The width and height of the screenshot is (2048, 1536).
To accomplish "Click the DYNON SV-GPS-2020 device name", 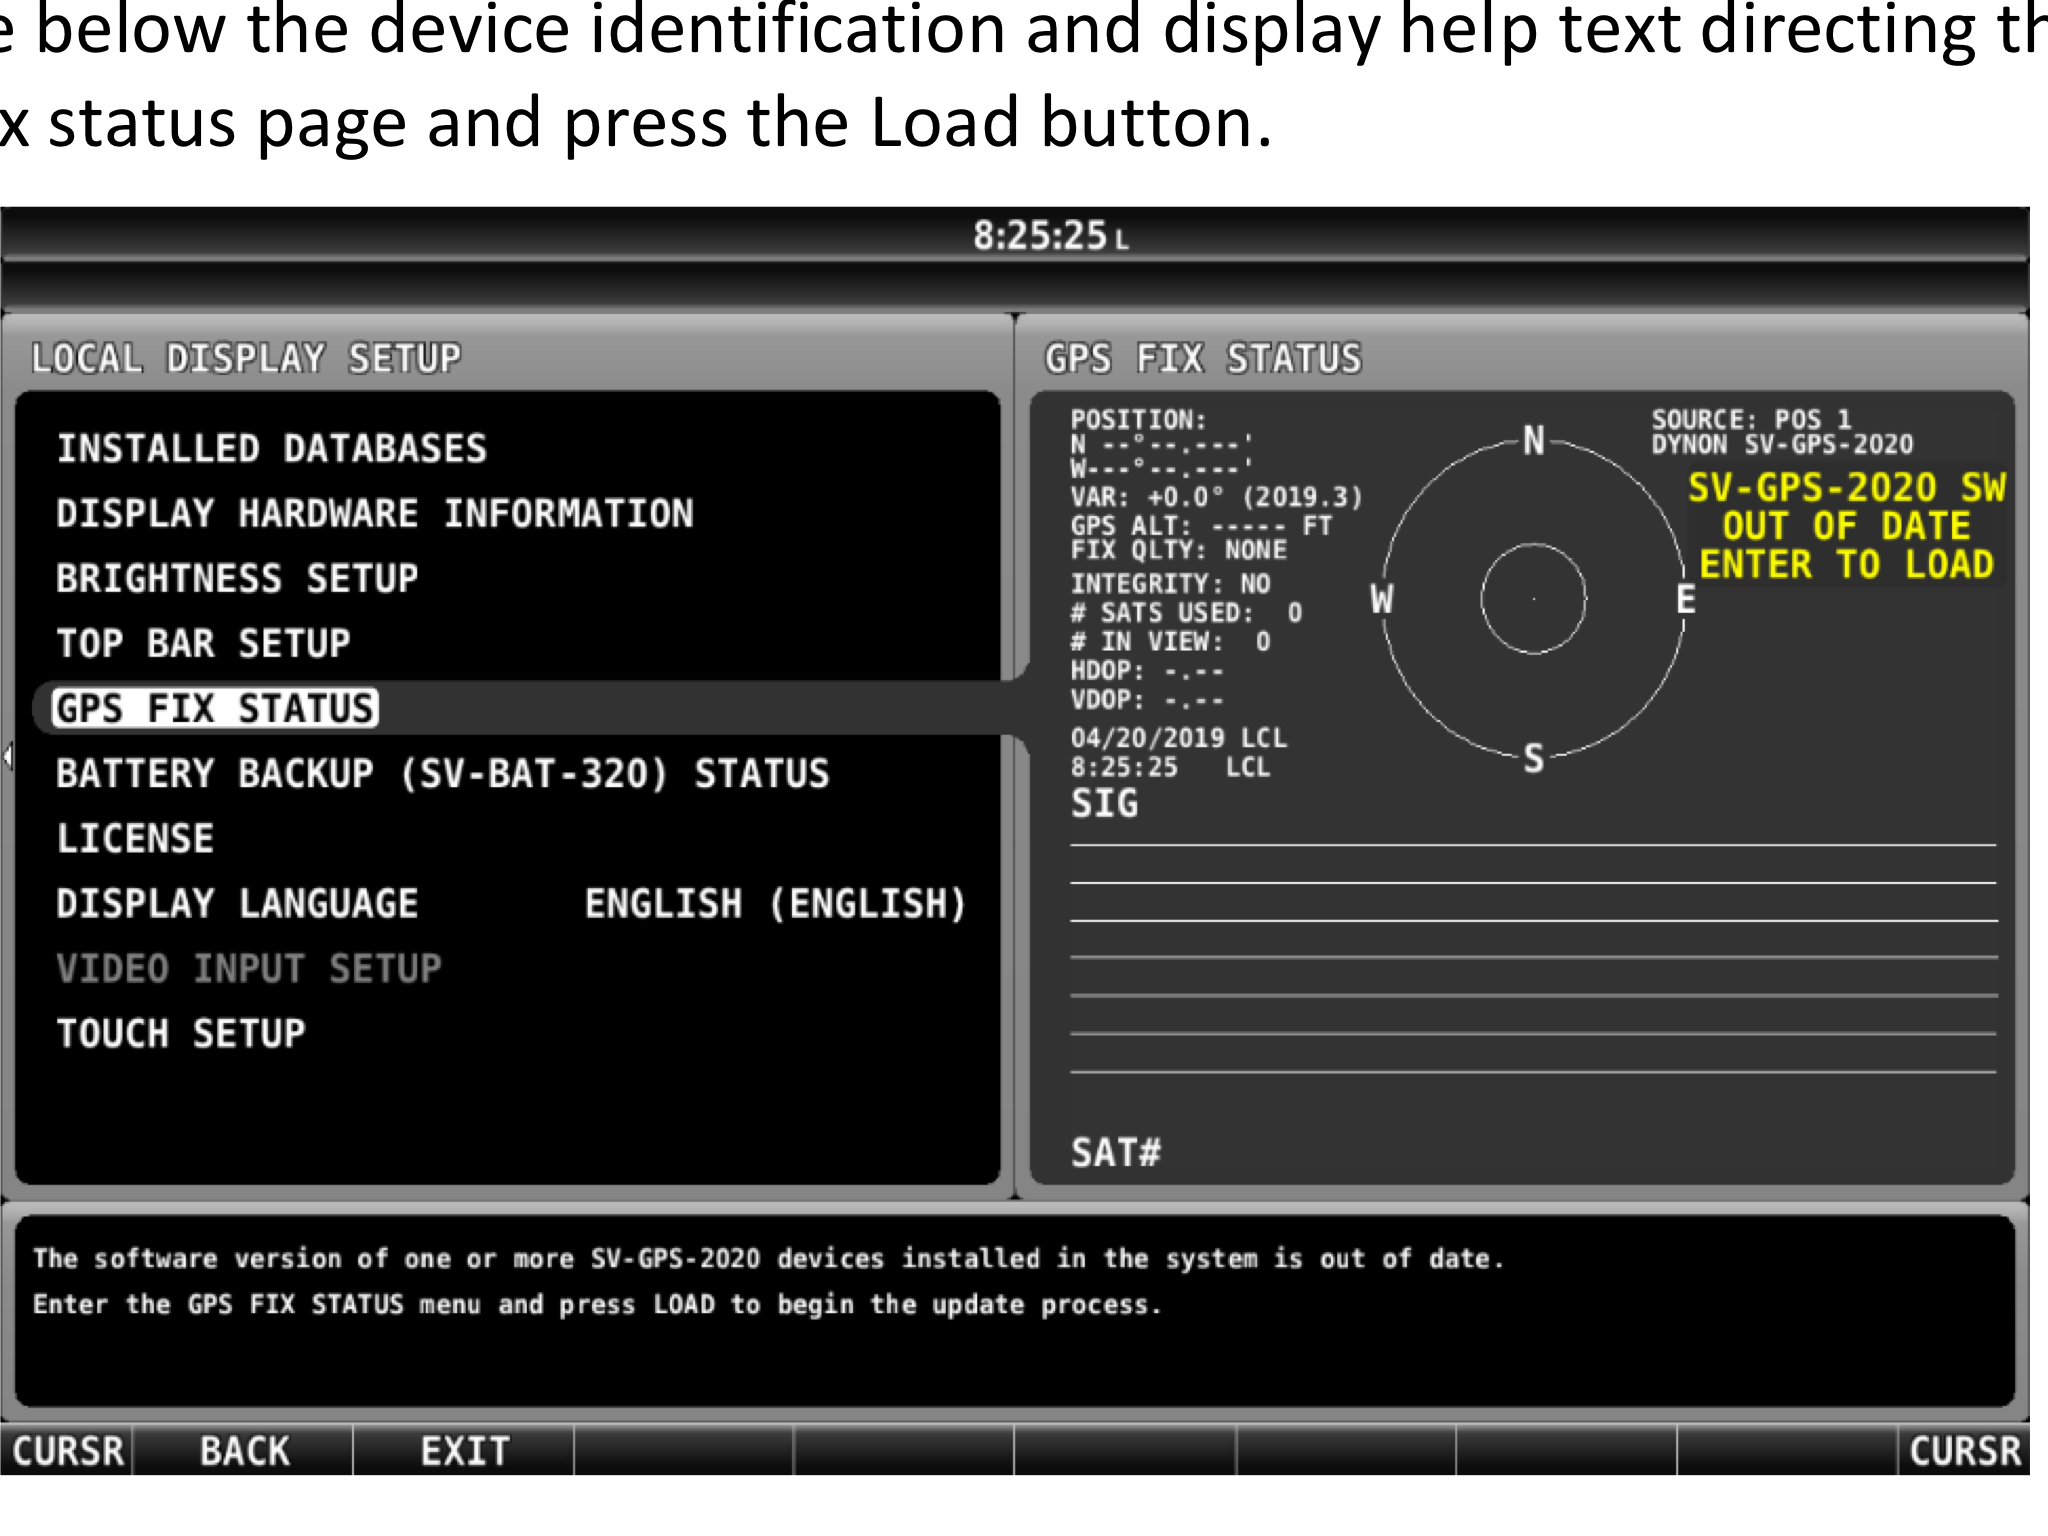I will coord(1782,444).
